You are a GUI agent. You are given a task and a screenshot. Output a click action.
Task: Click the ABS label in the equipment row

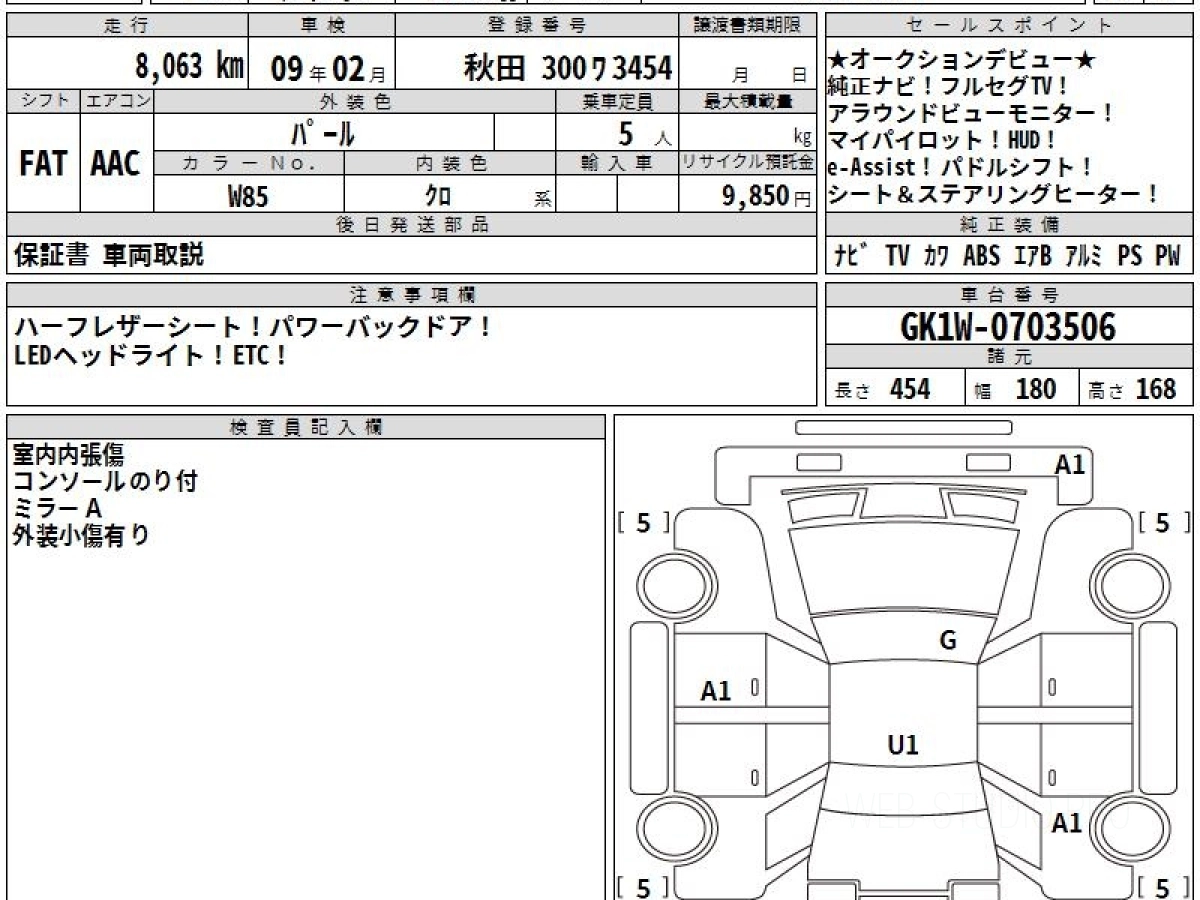tap(981, 256)
